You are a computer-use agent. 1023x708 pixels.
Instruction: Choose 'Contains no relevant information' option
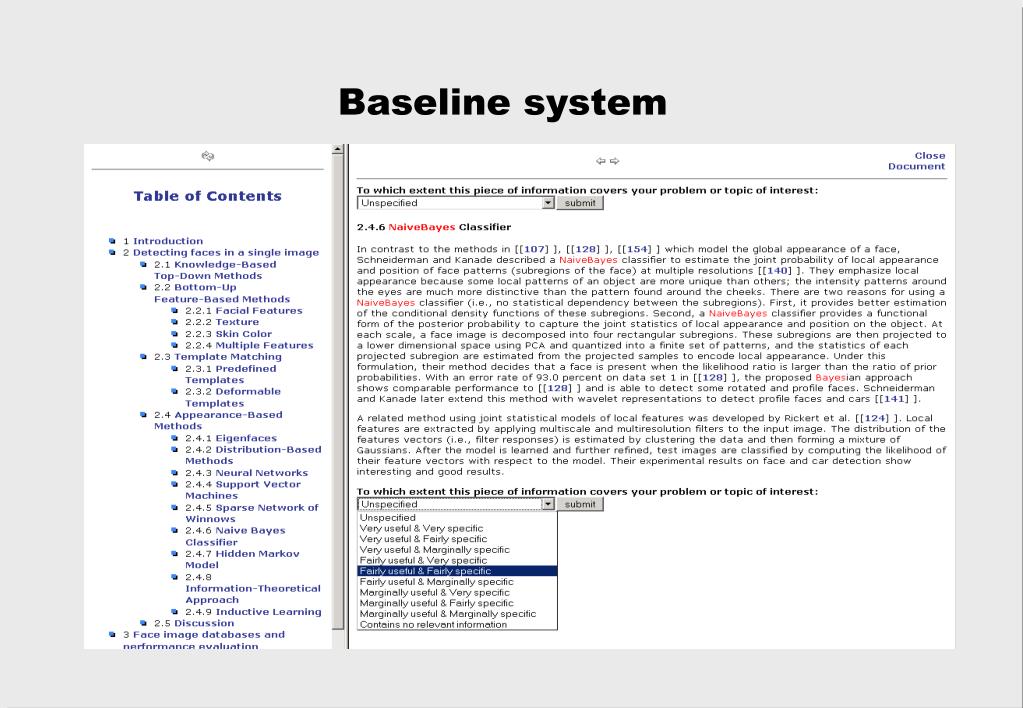click(x=457, y=624)
